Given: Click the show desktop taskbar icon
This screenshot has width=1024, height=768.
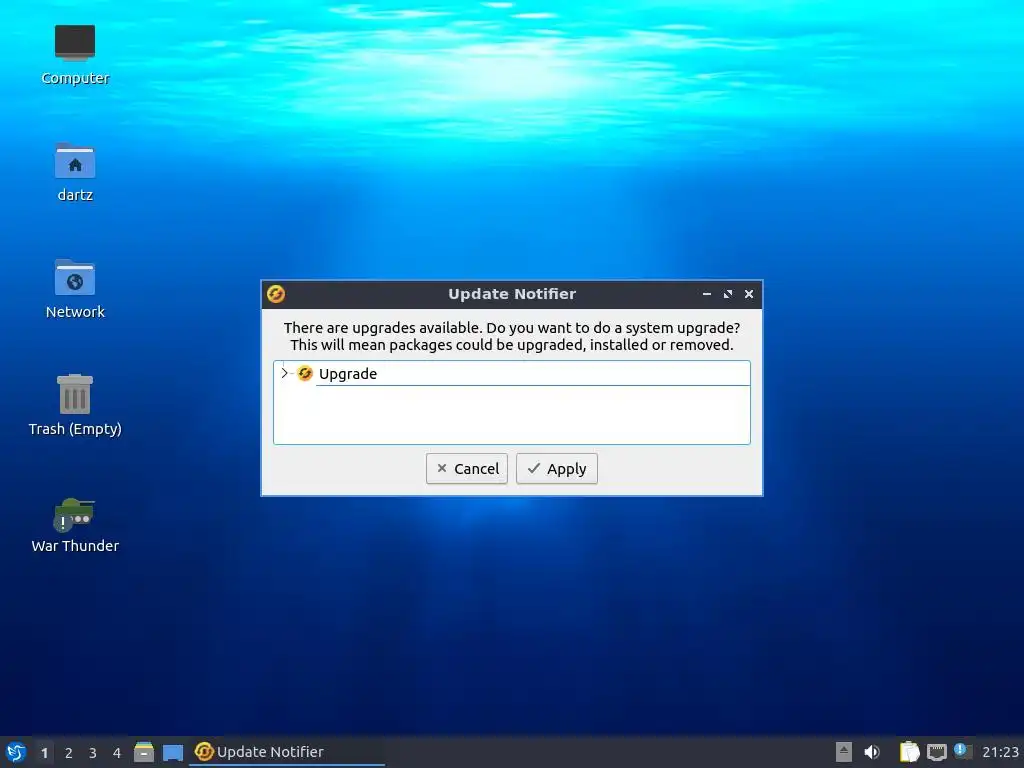Looking at the screenshot, I should pos(173,752).
